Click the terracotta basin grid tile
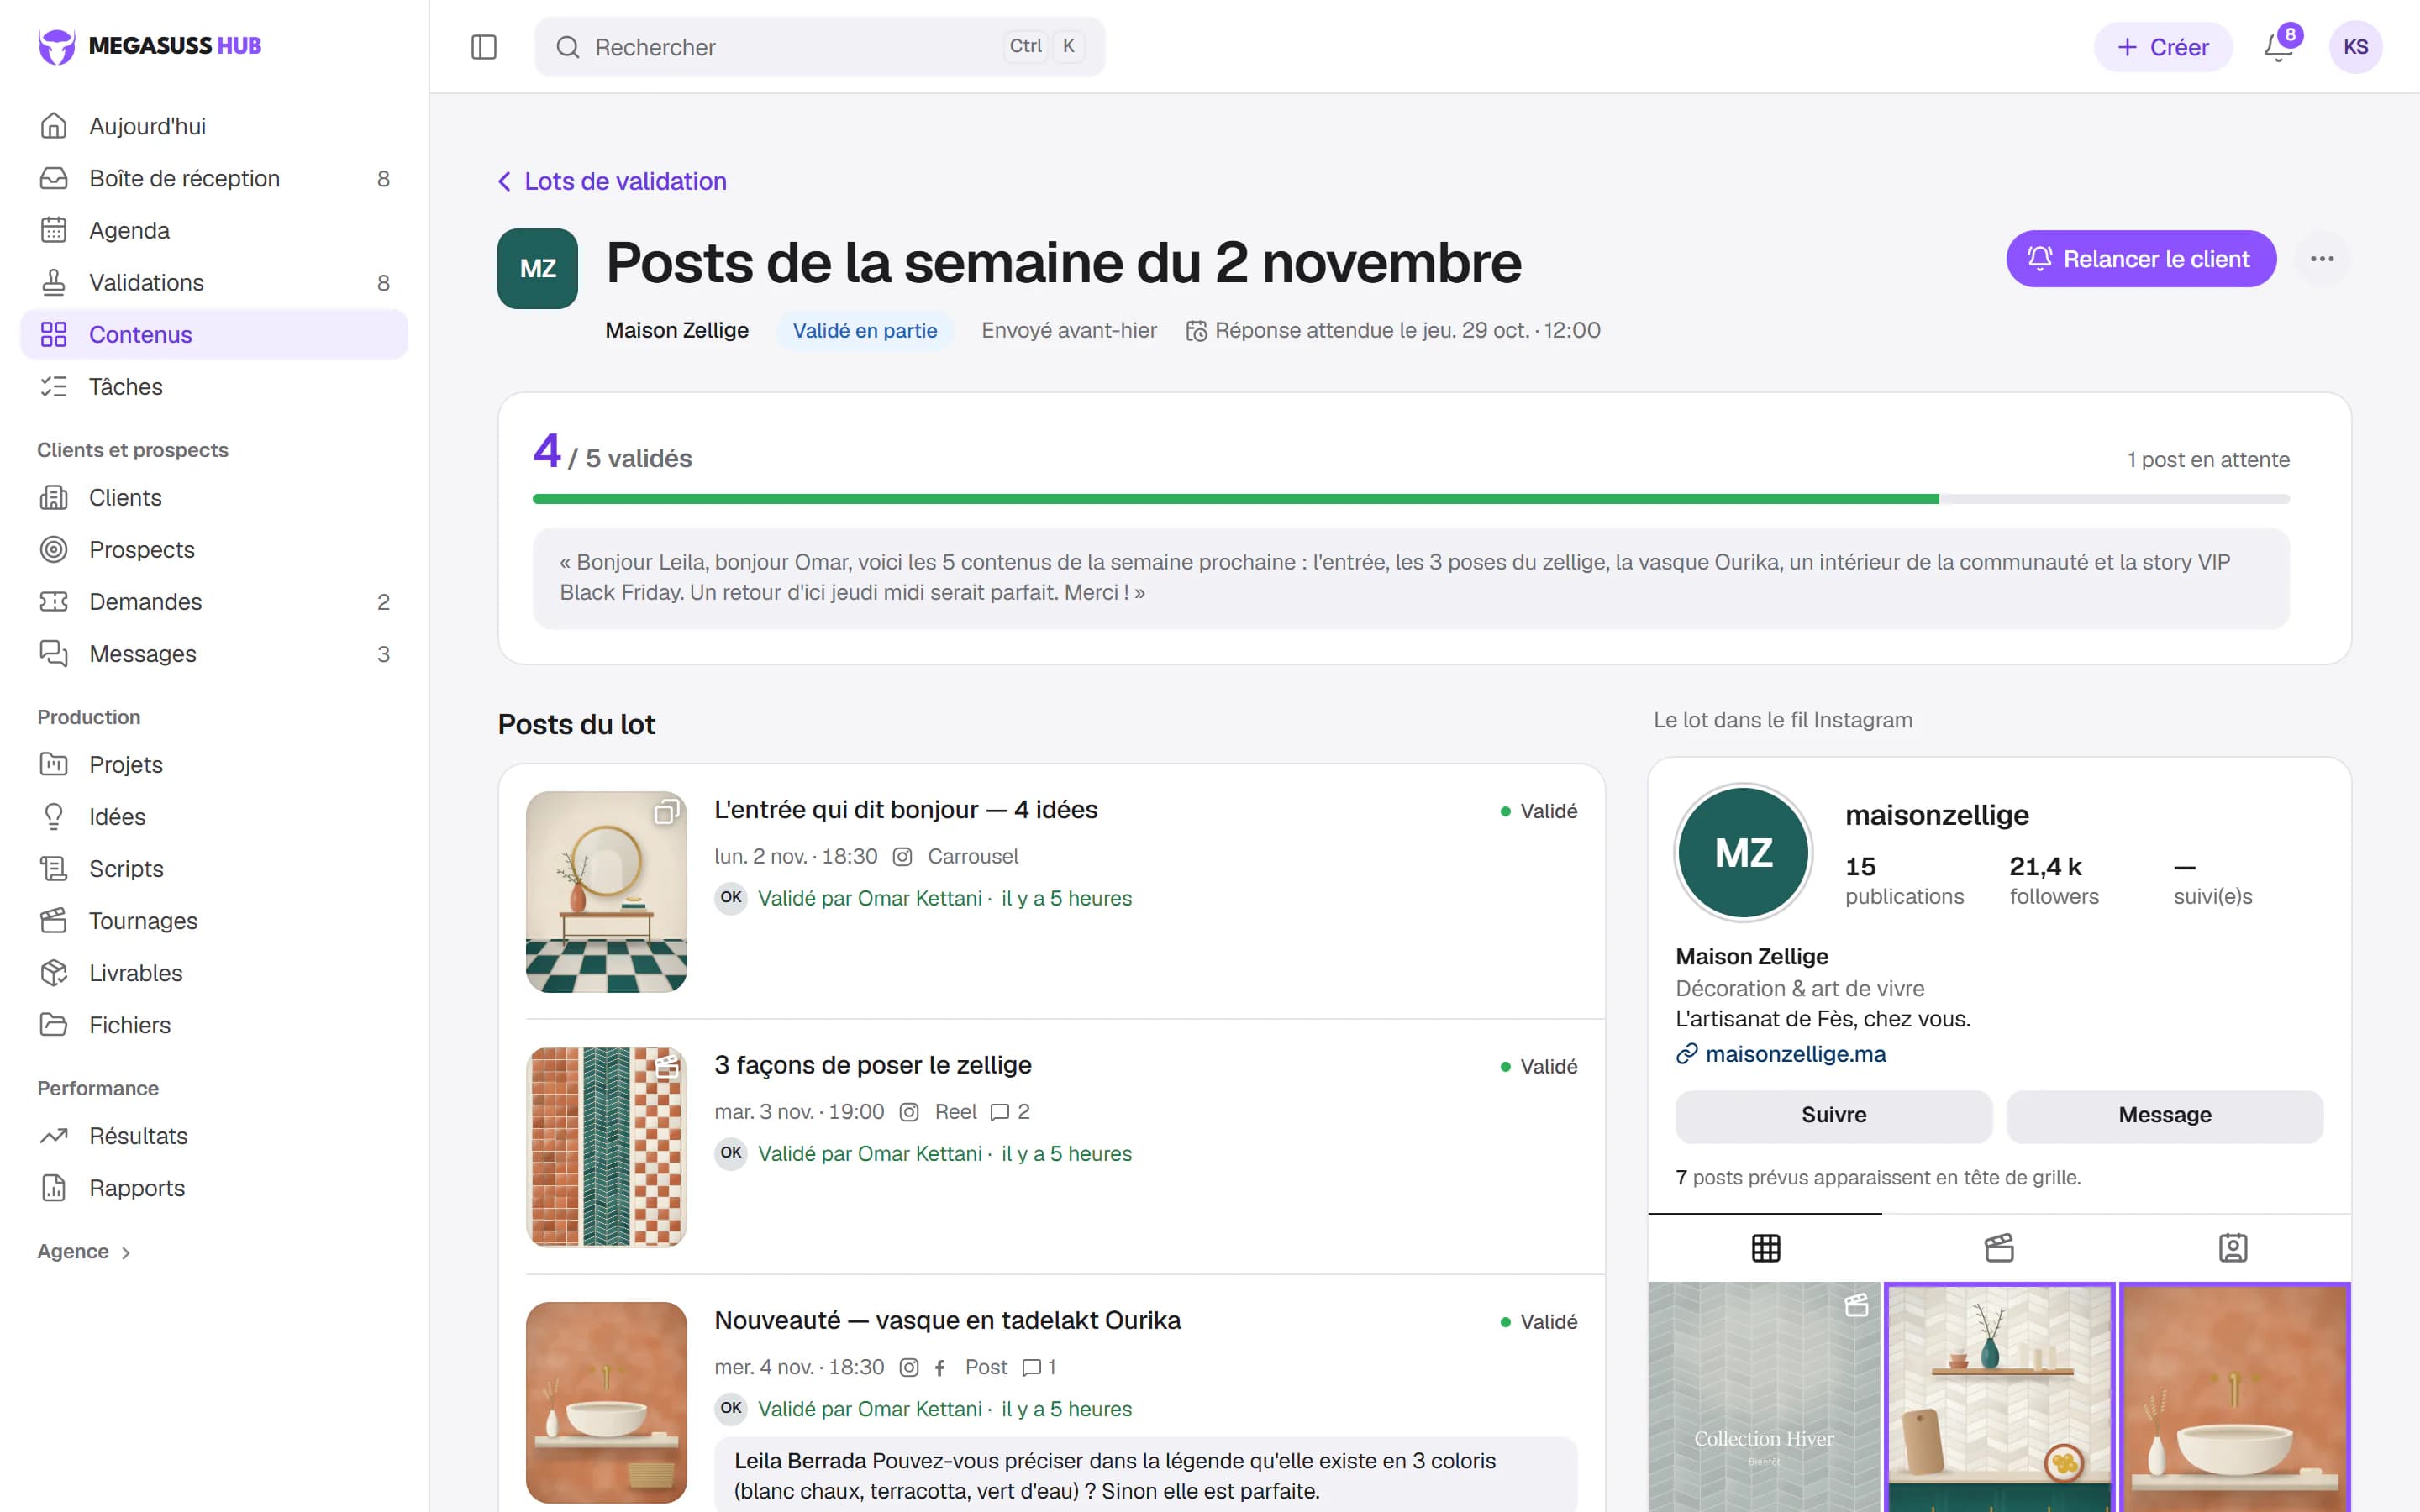This screenshot has width=2420, height=1512. click(2234, 1397)
